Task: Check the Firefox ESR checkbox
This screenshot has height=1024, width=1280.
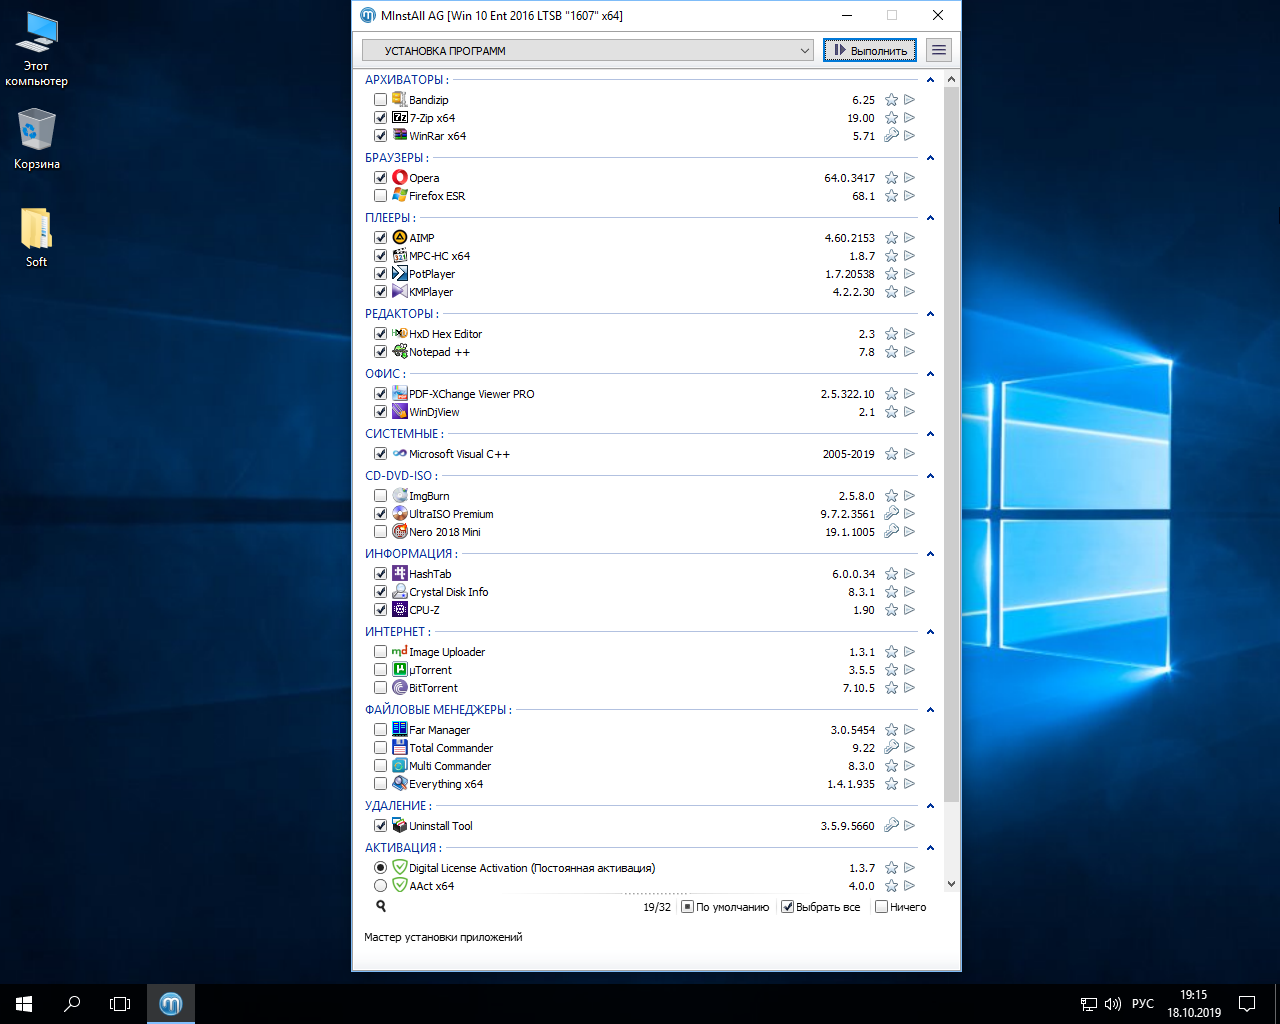Action: (x=380, y=196)
